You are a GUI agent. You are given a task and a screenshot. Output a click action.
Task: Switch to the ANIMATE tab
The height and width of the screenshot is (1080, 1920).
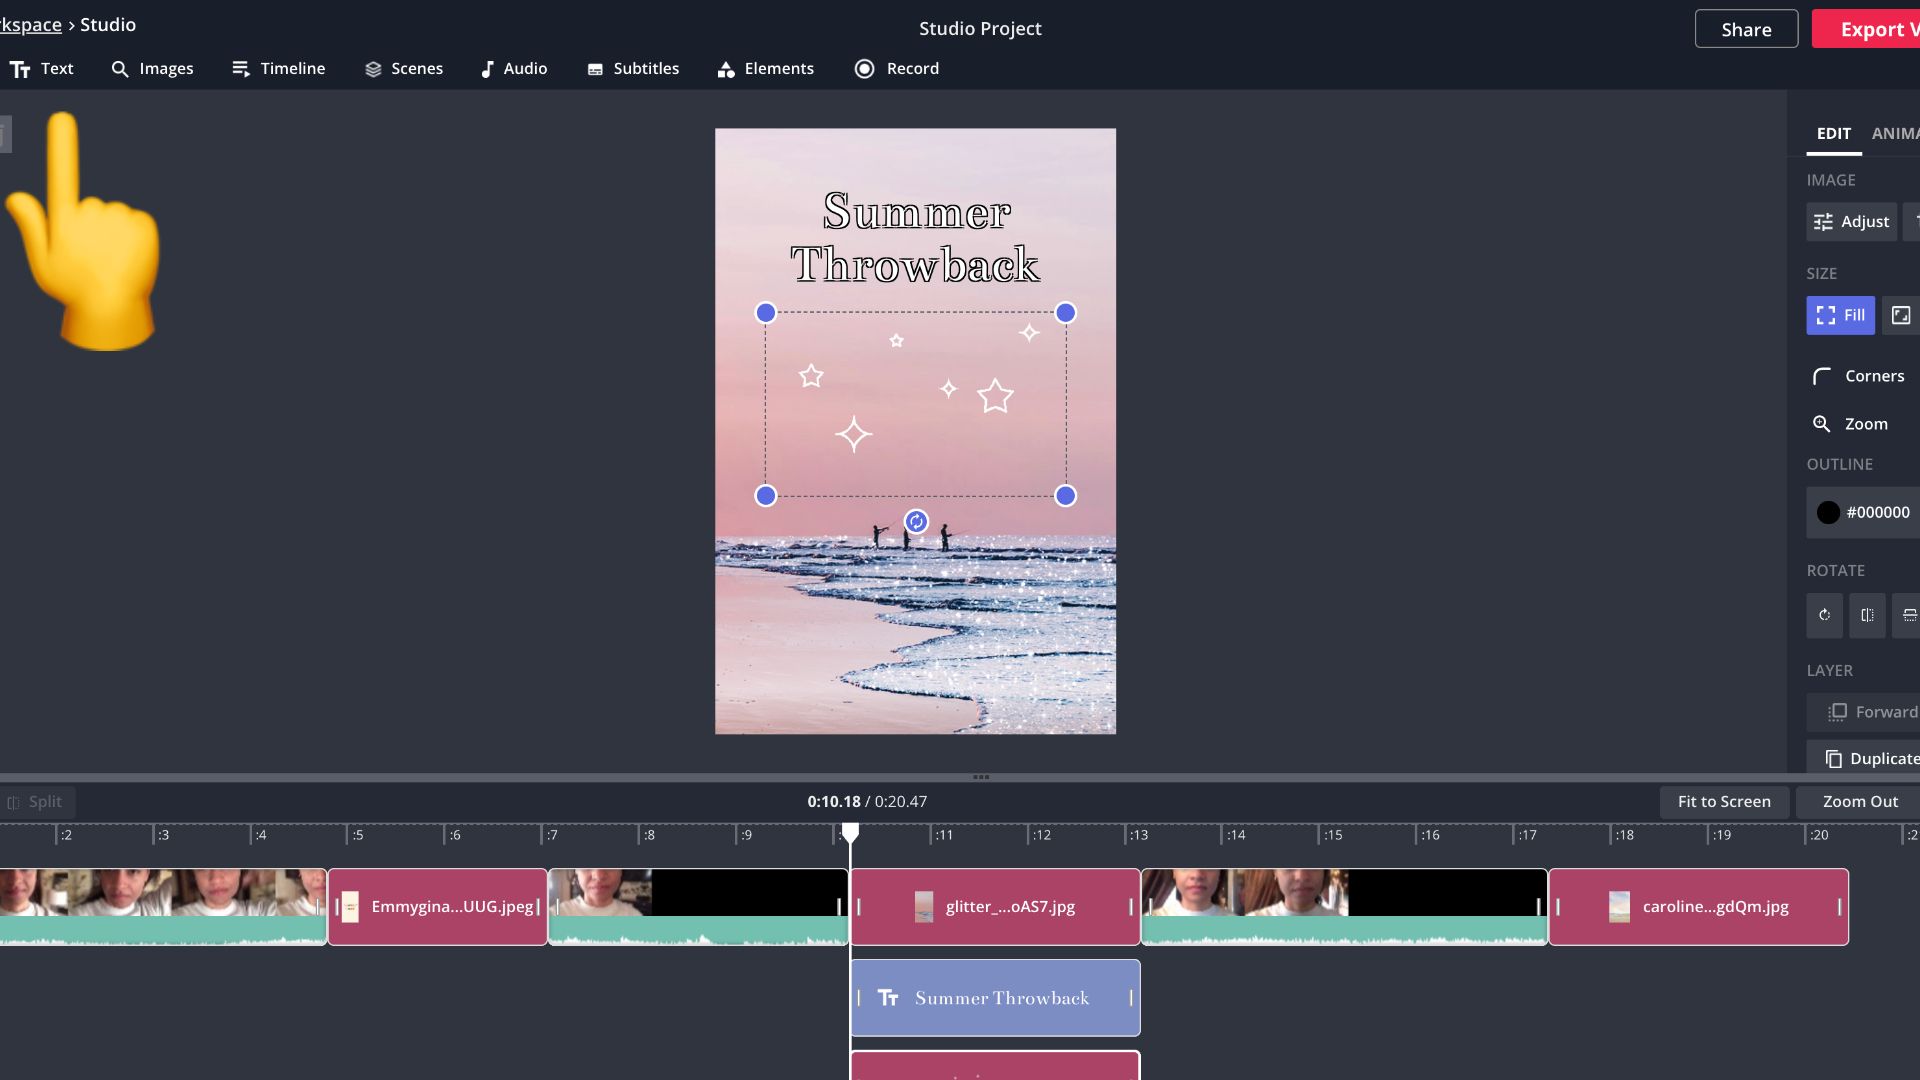point(1895,133)
